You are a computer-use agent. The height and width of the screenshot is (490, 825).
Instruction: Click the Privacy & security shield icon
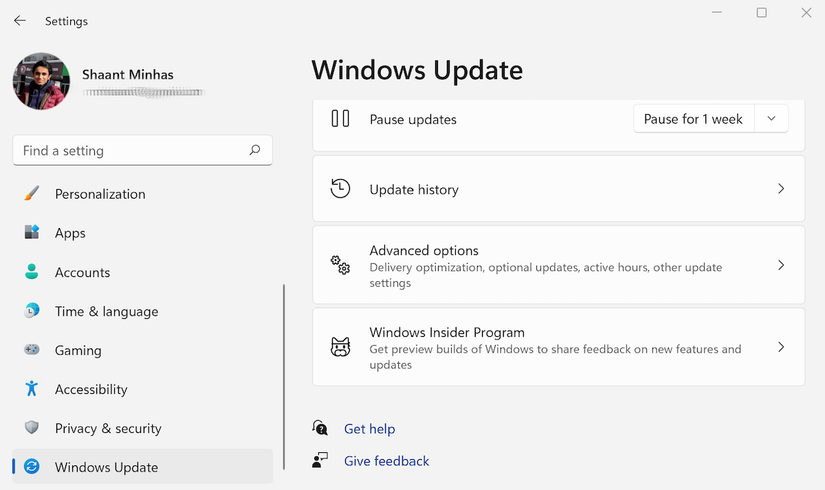[x=32, y=427]
